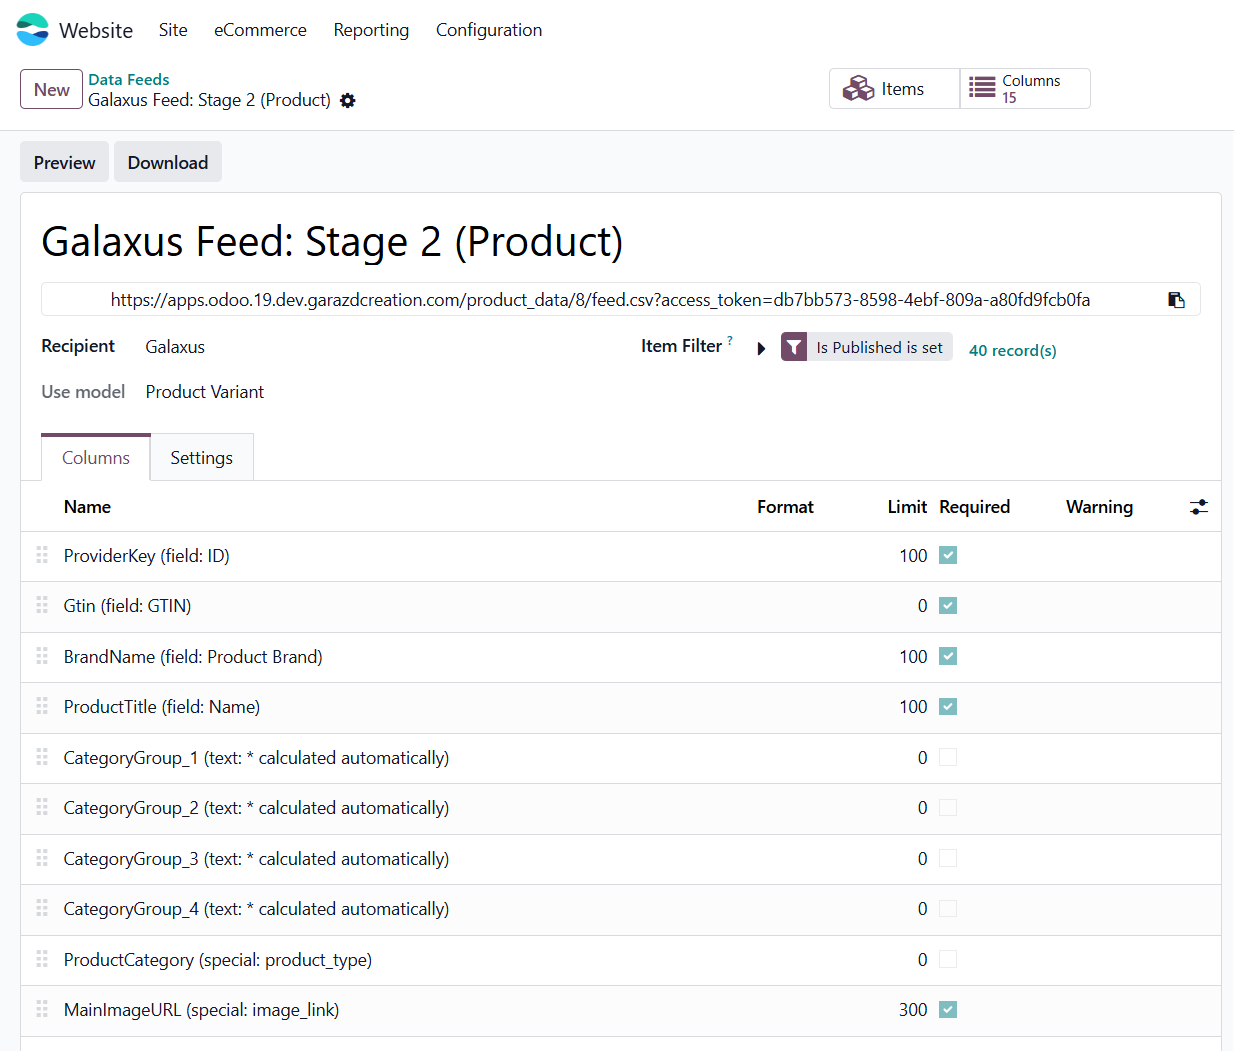Open the 40 record(s) link
Image resolution: width=1234 pixels, height=1051 pixels.
click(x=1013, y=350)
